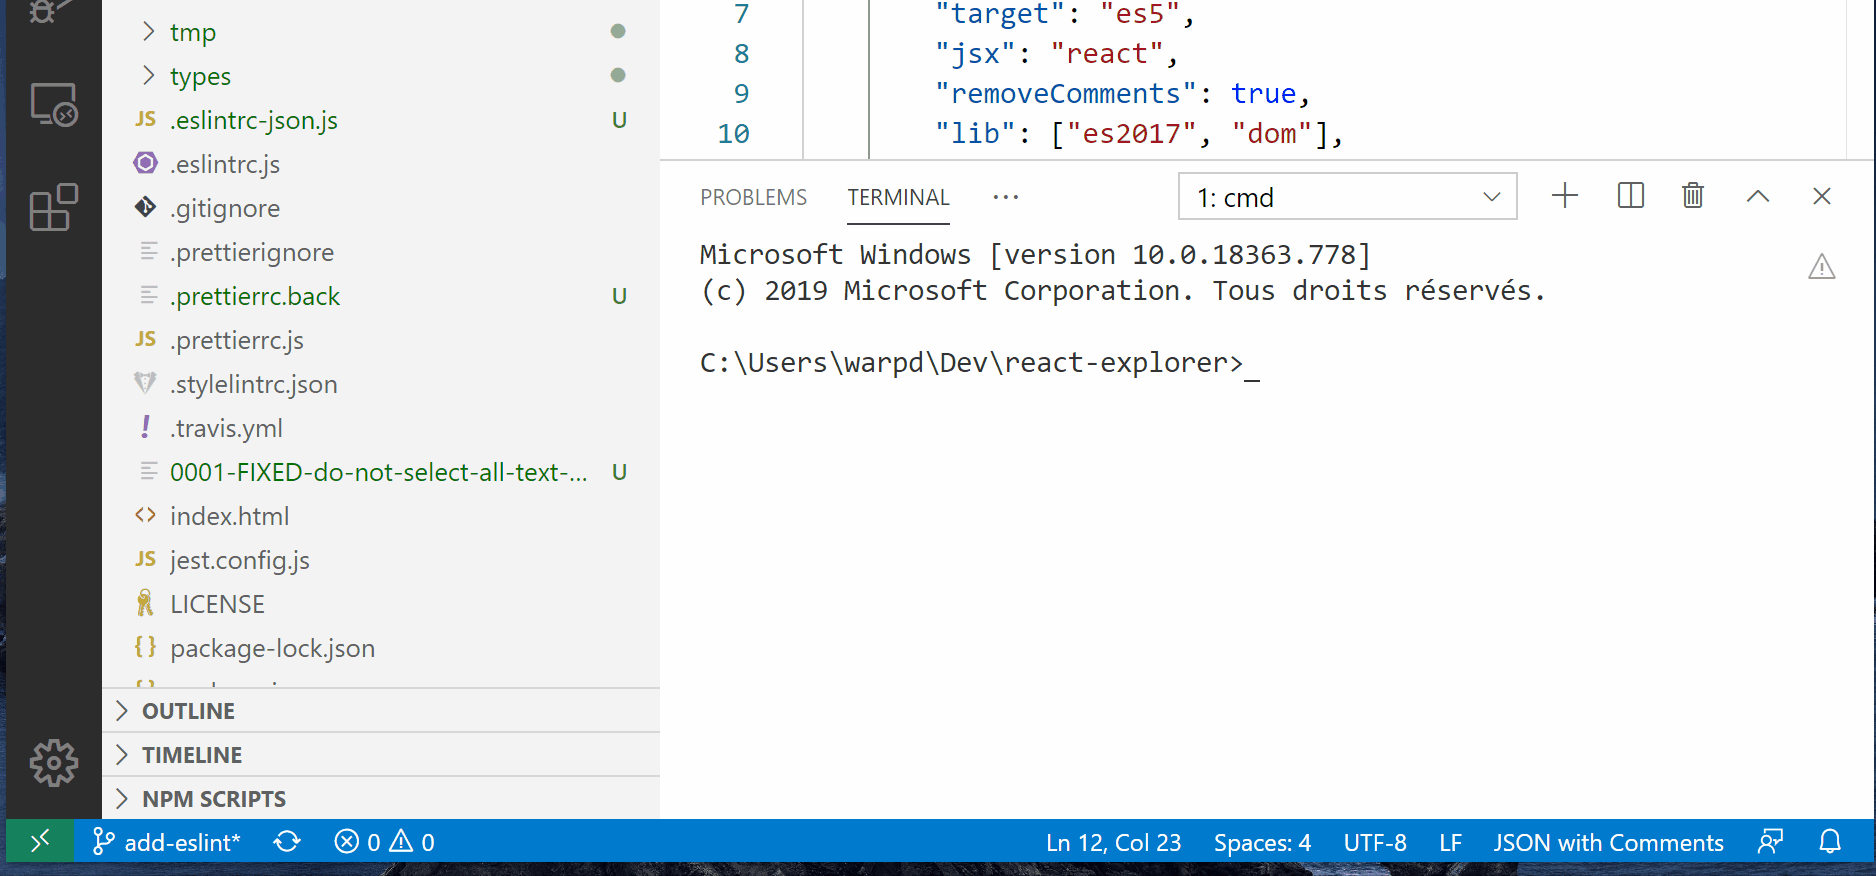Expand the OUTLINE section

(122, 711)
